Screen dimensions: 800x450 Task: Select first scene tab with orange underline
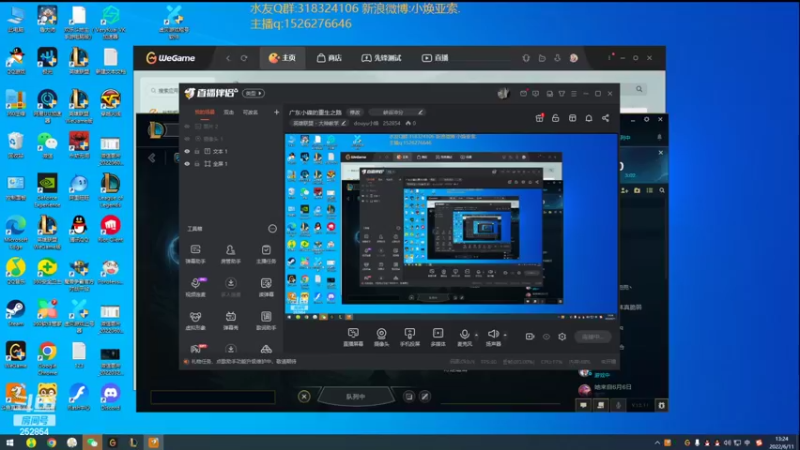point(205,112)
